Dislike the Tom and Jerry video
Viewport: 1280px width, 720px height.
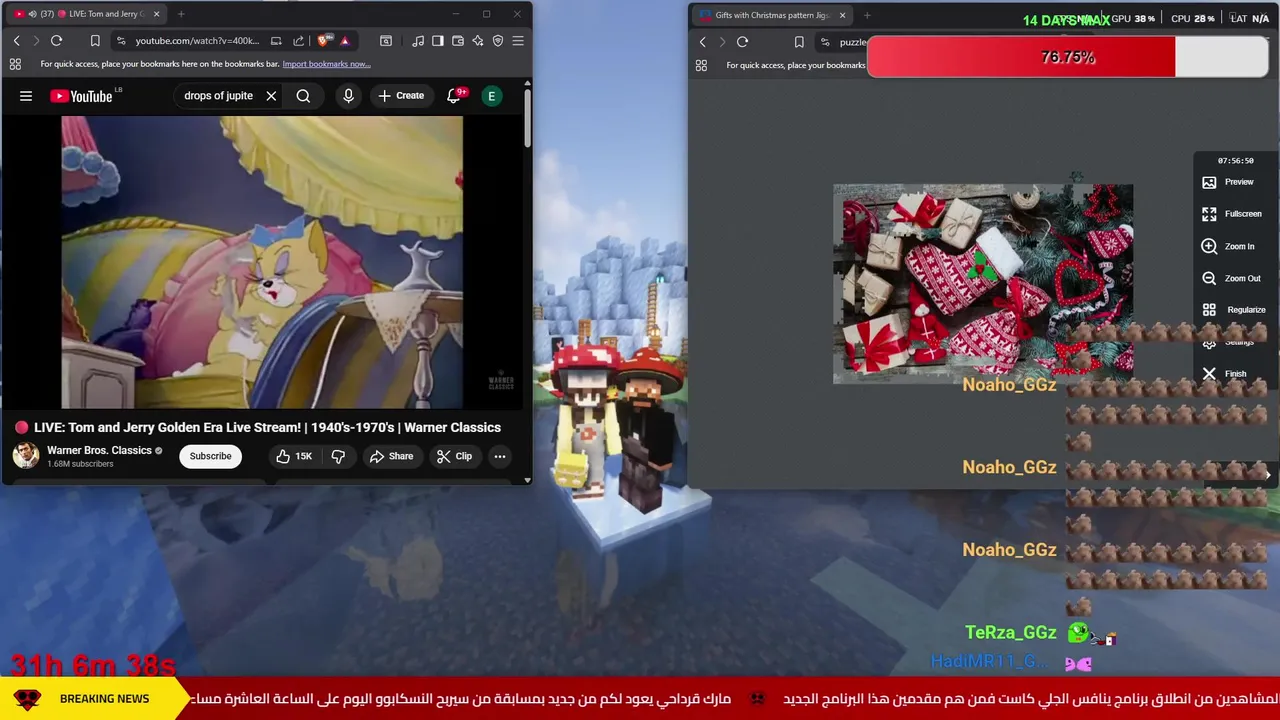(338, 456)
